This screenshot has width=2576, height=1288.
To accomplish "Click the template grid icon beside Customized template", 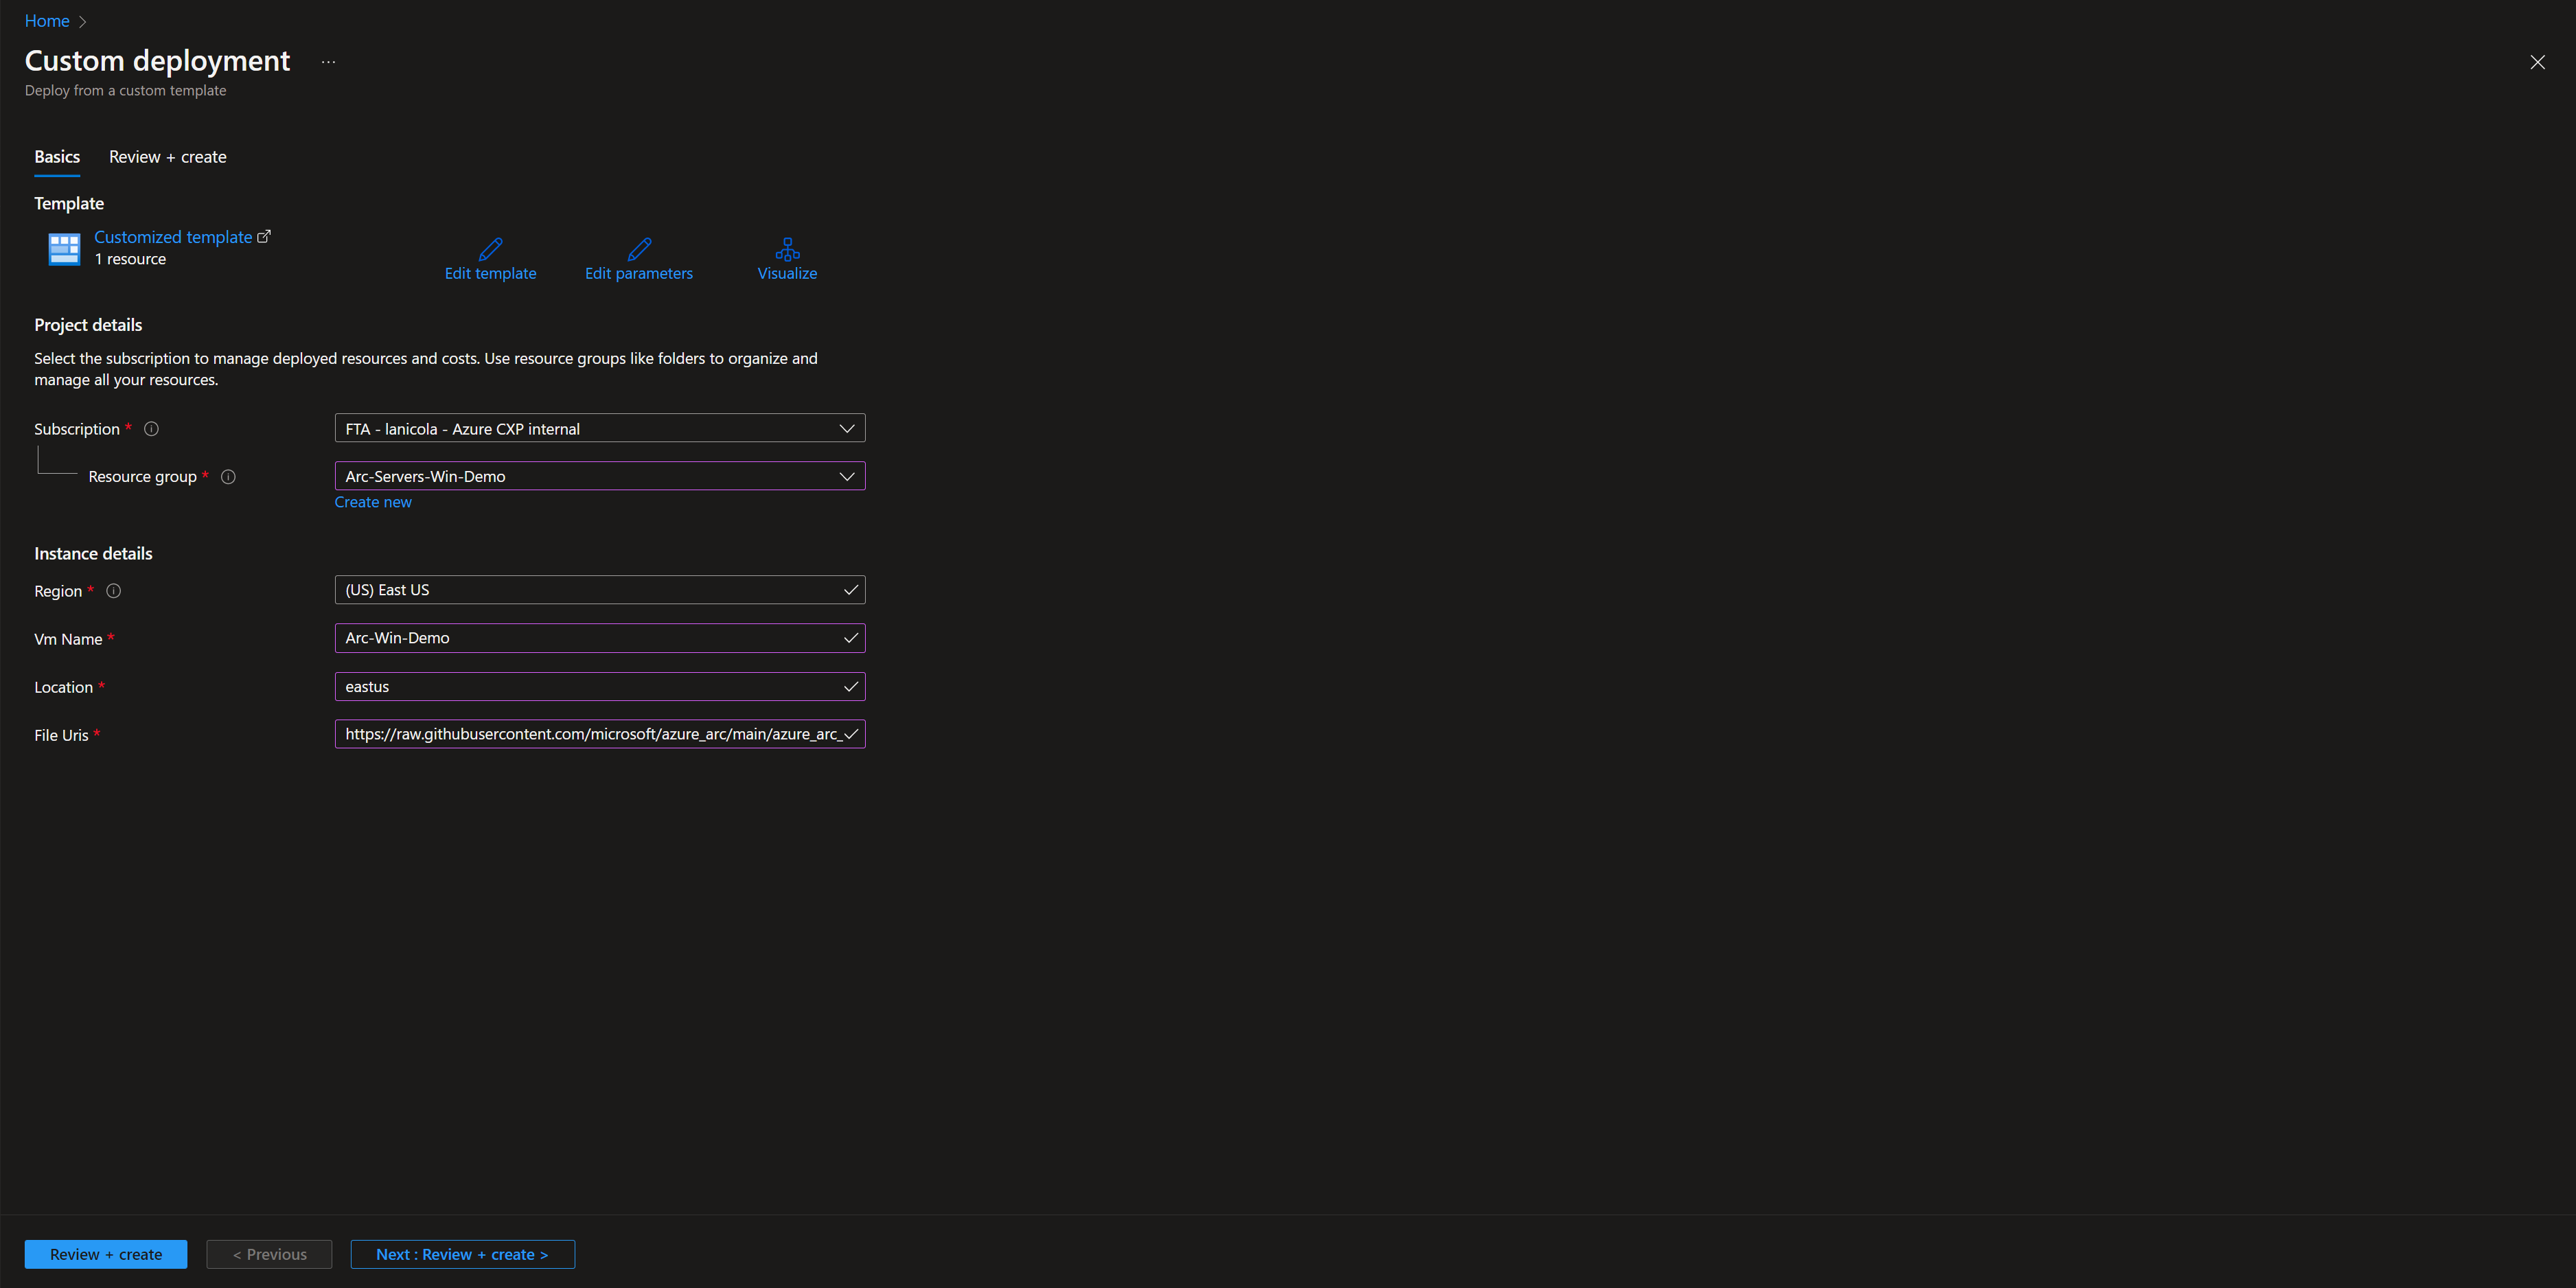I will click(64, 248).
